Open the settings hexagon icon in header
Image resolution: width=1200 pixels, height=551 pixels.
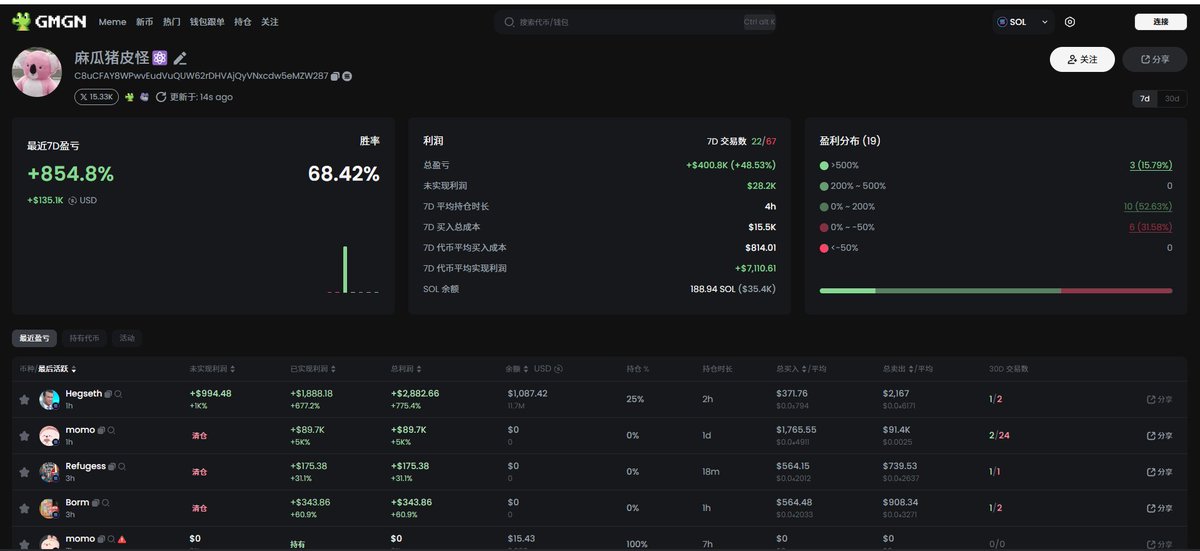coord(1070,22)
